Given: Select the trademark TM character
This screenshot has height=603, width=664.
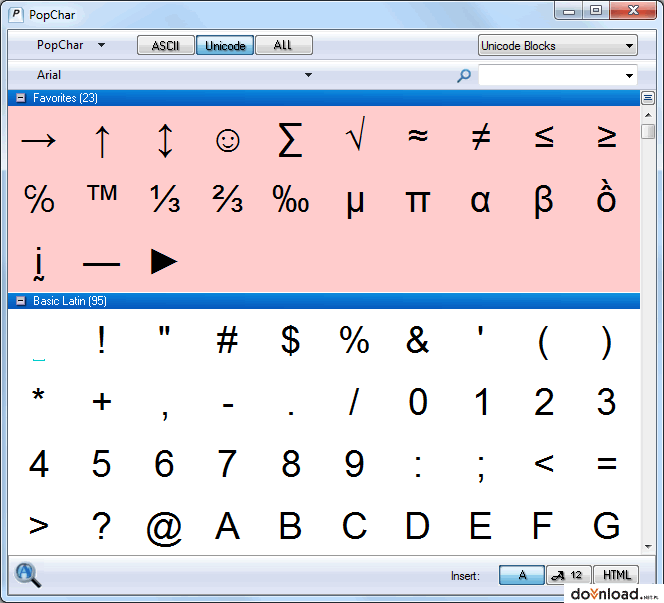Looking at the screenshot, I should tap(102, 193).
